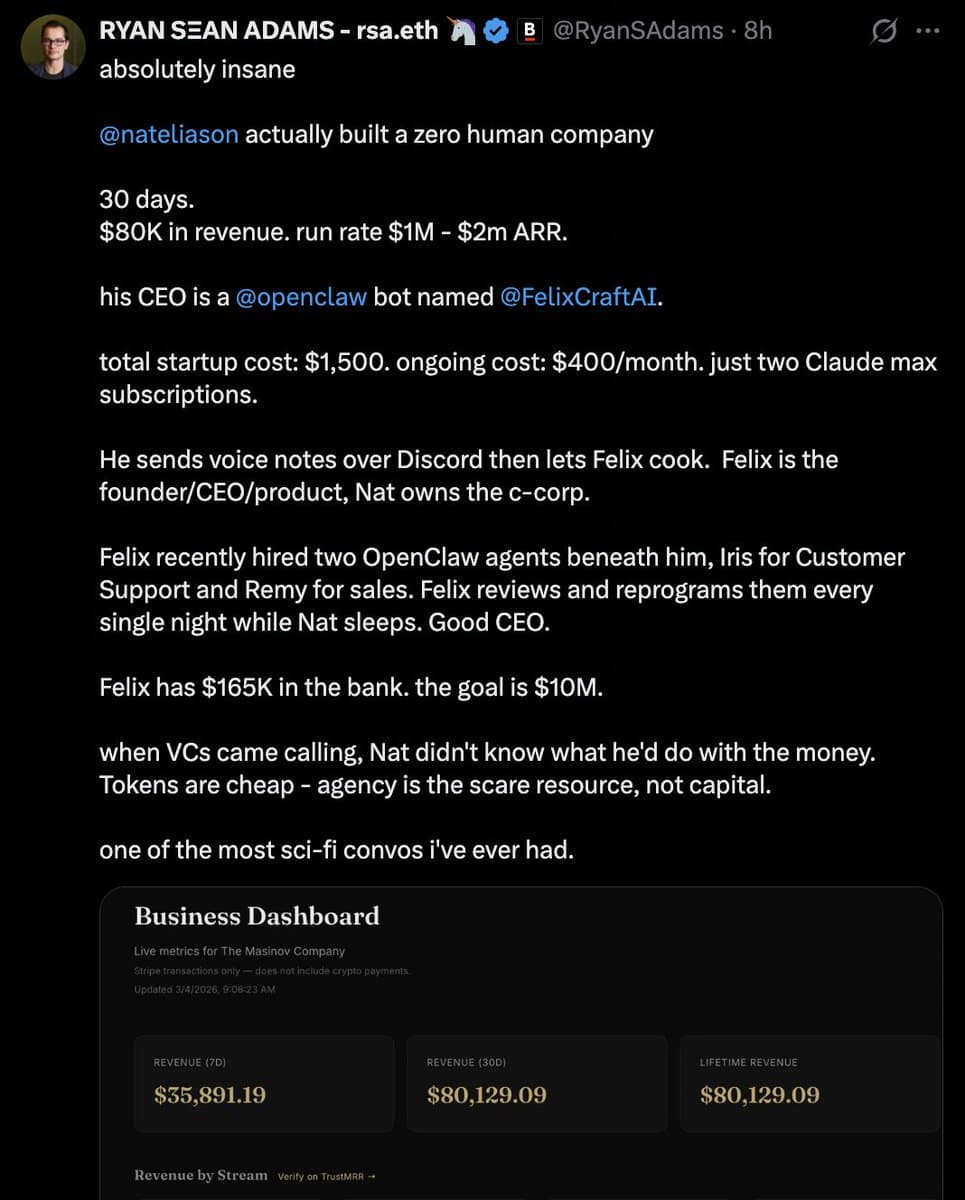Click the @RyanSAdams handle
This screenshot has width=965, height=1200.
[x=637, y=31]
